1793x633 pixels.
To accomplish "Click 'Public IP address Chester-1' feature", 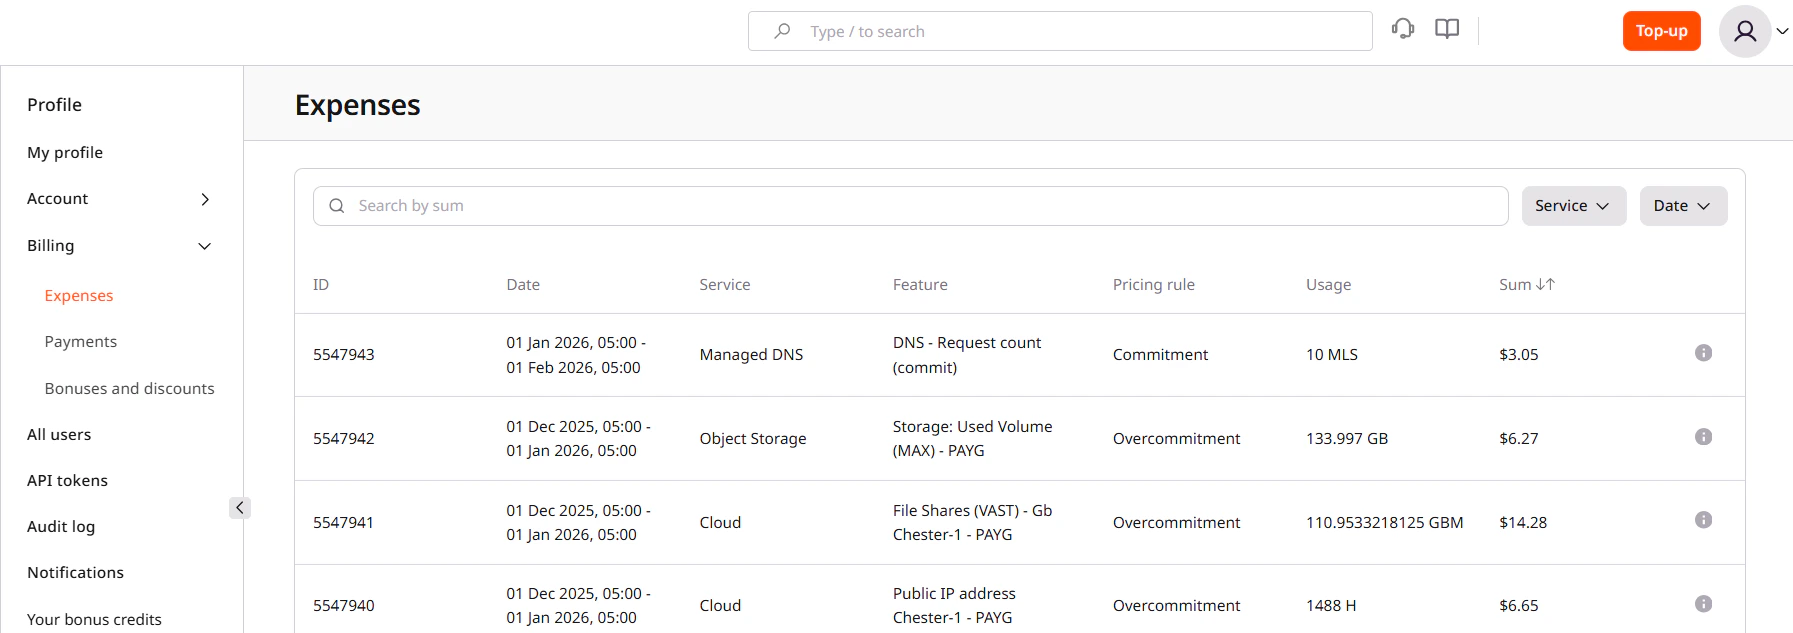I will pyautogui.click(x=954, y=605).
